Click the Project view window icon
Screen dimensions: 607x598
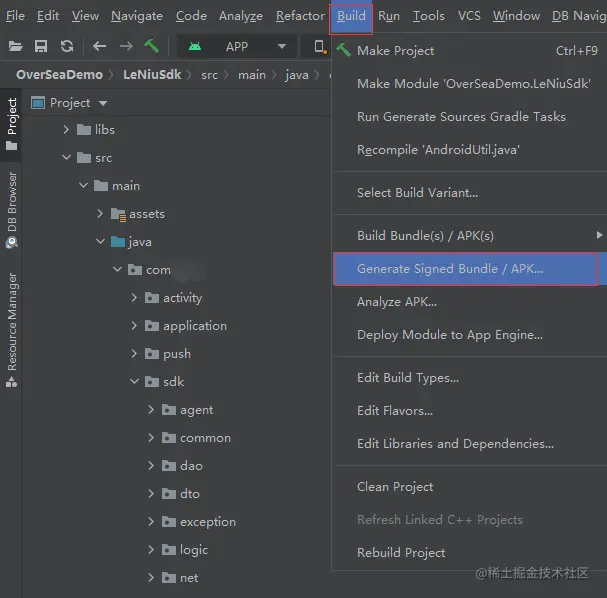coord(38,103)
